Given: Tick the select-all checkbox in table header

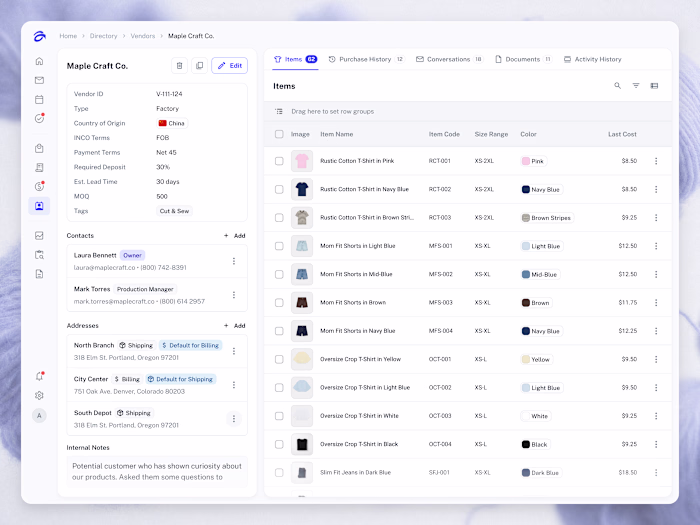Looking at the screenshot, I should (279, 134).
